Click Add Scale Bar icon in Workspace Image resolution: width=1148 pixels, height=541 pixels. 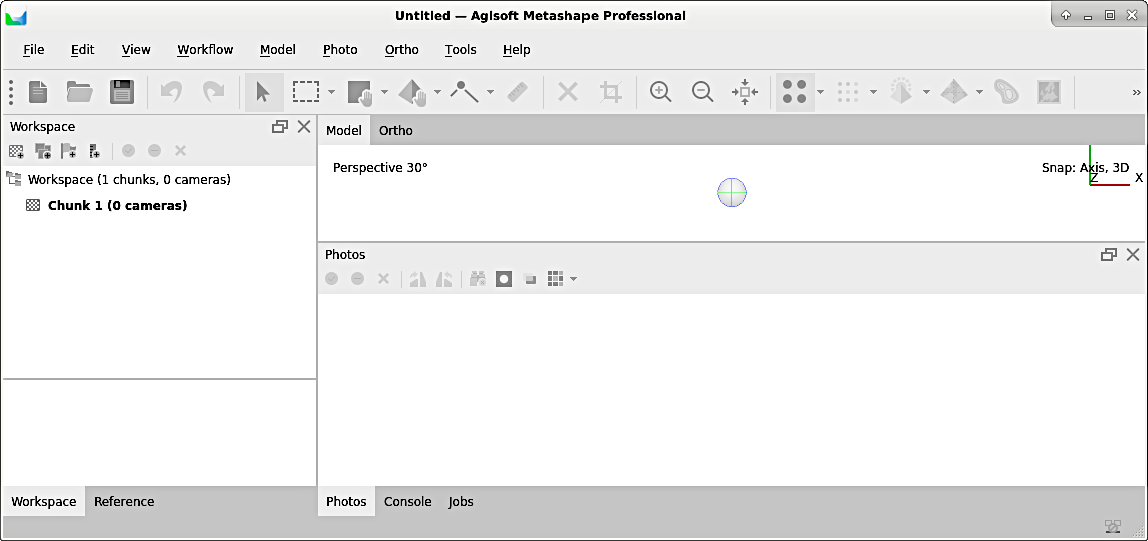tap(94, 151)
